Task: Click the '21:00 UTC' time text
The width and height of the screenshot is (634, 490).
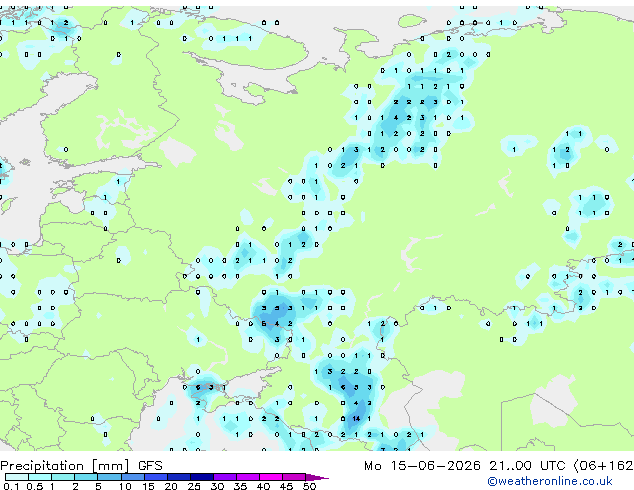Action: pos(527,466)
